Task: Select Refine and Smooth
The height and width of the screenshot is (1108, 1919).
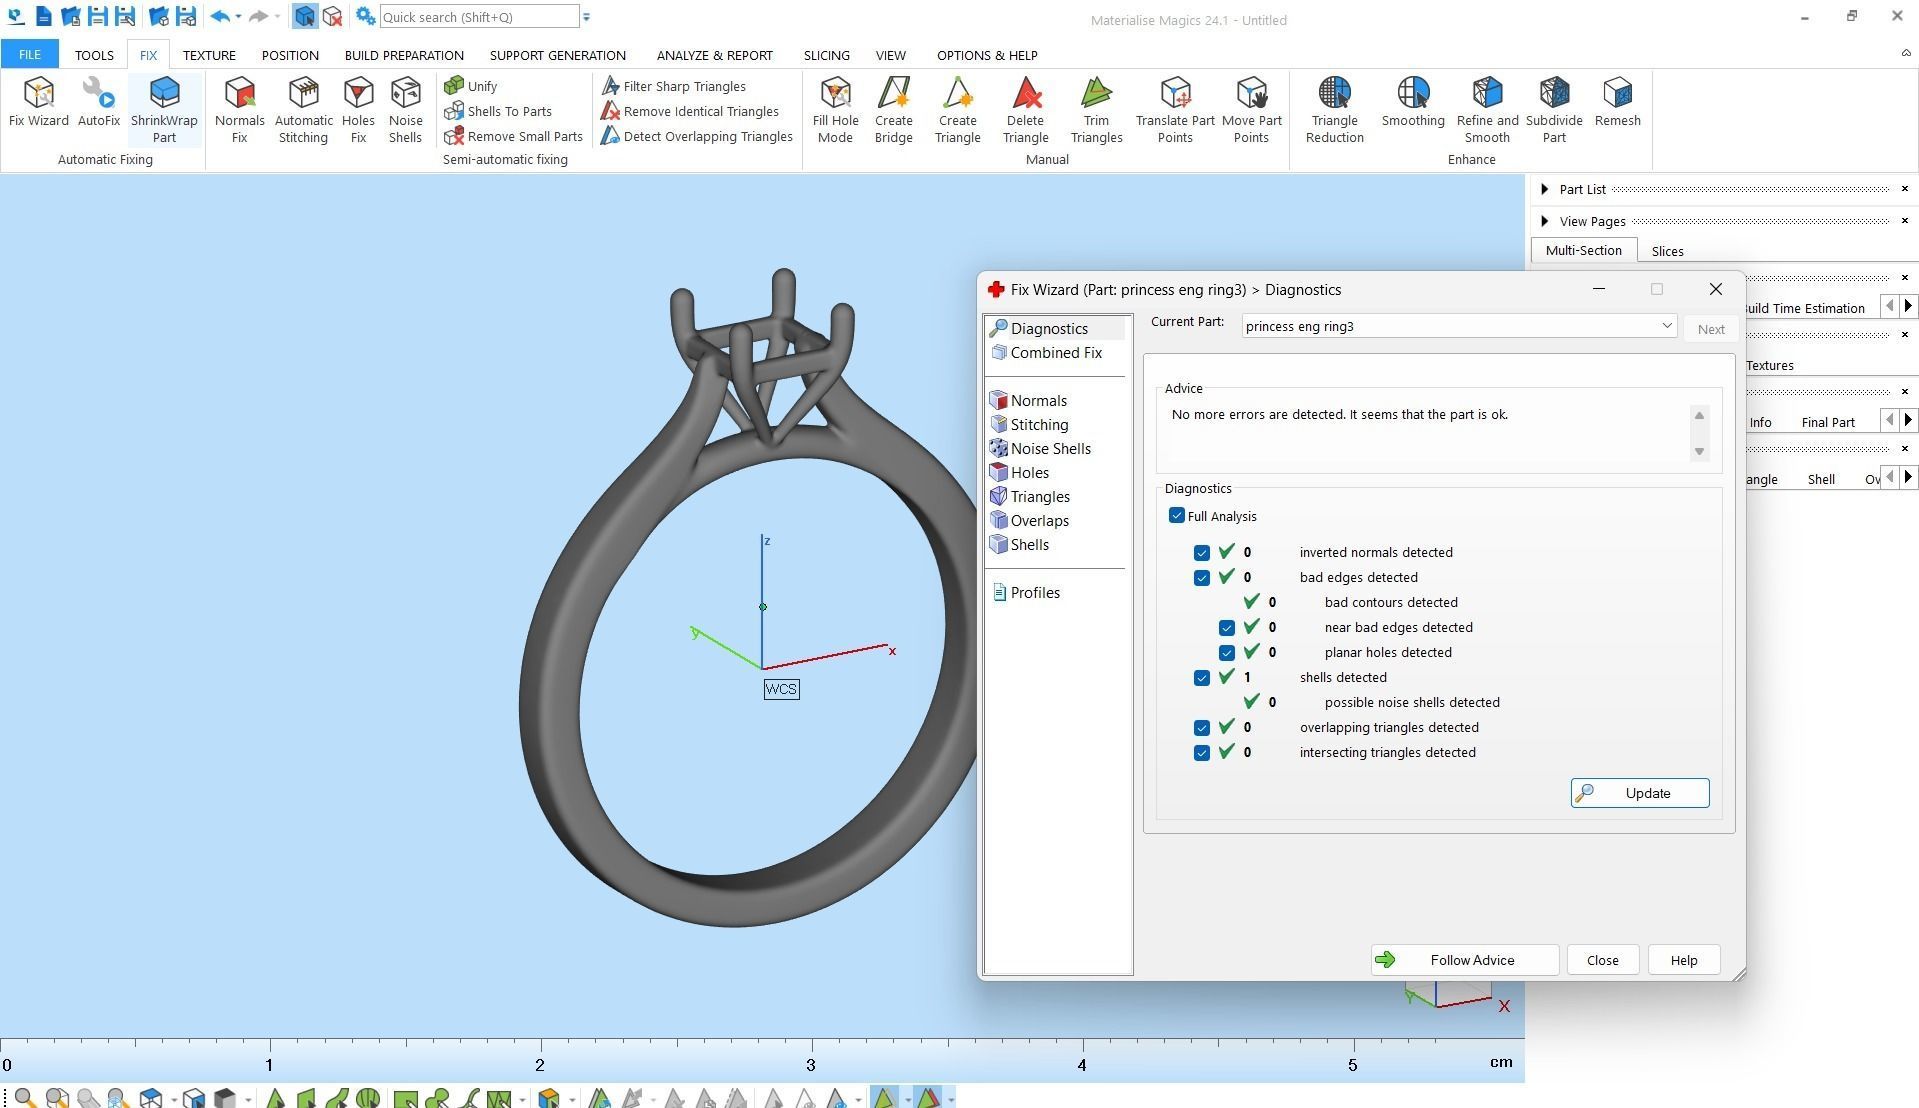Action: [1487, 110]
